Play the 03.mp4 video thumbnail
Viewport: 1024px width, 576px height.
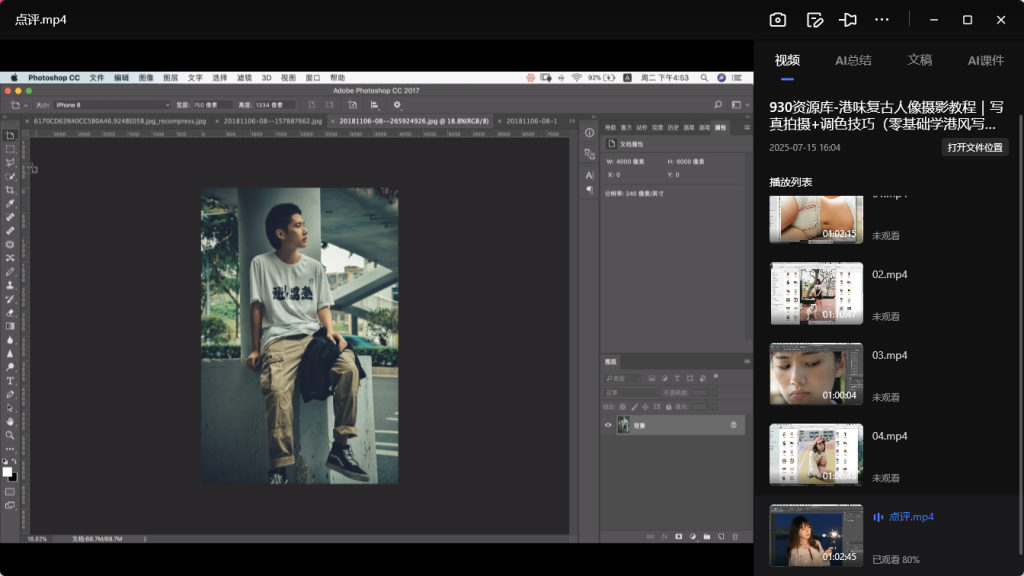[815, 373]
